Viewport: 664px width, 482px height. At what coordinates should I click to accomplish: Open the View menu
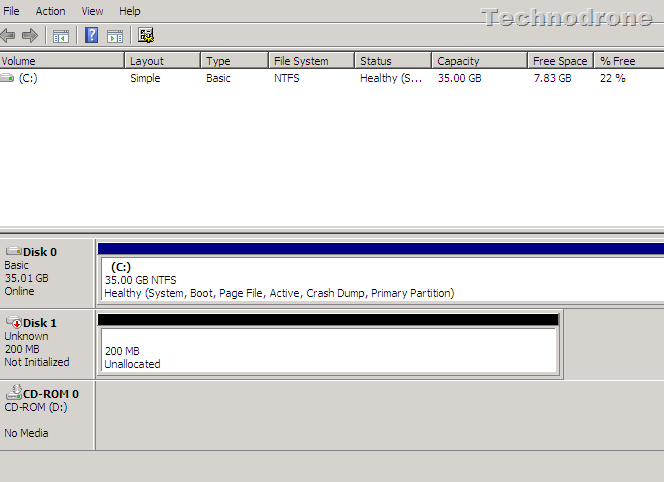[92, 11]
